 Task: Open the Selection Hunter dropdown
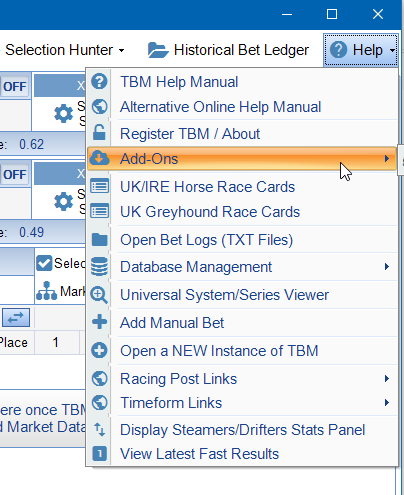coord(65,50)
